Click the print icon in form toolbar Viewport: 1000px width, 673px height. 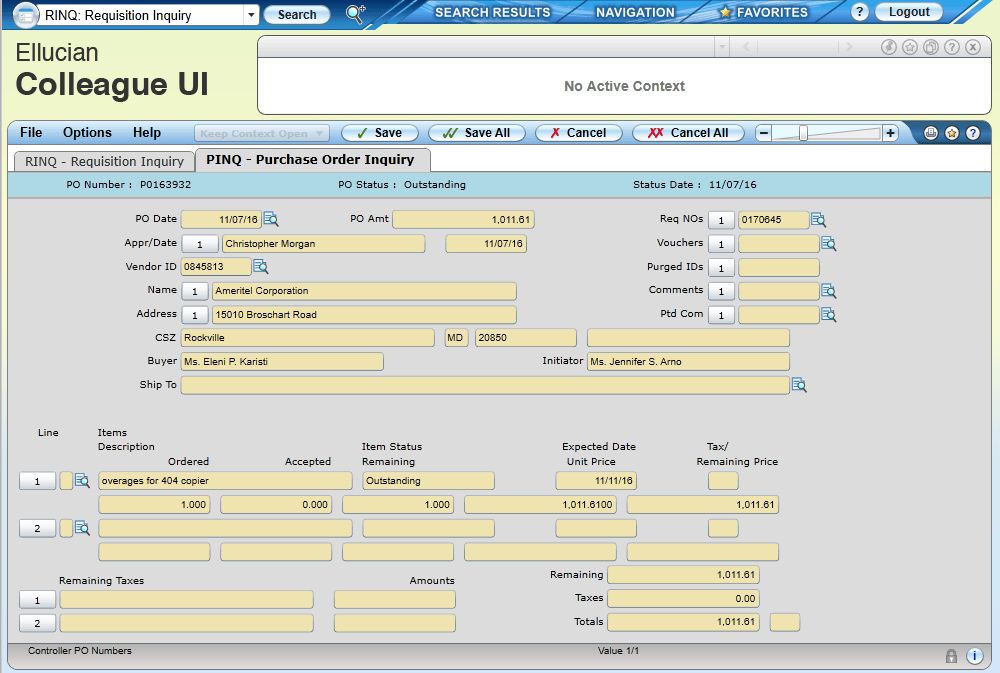(x=931, y=133)
